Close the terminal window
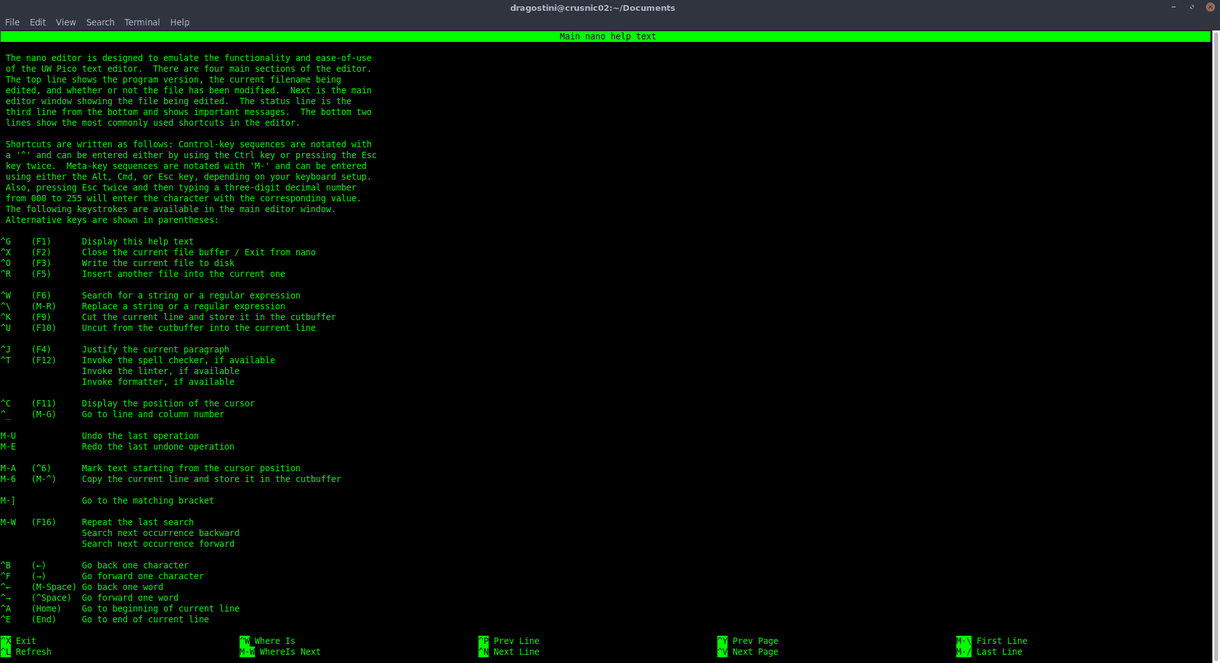Image resolution: width=1220 pixels, height=663 pixels. (x=1210, y=7)
